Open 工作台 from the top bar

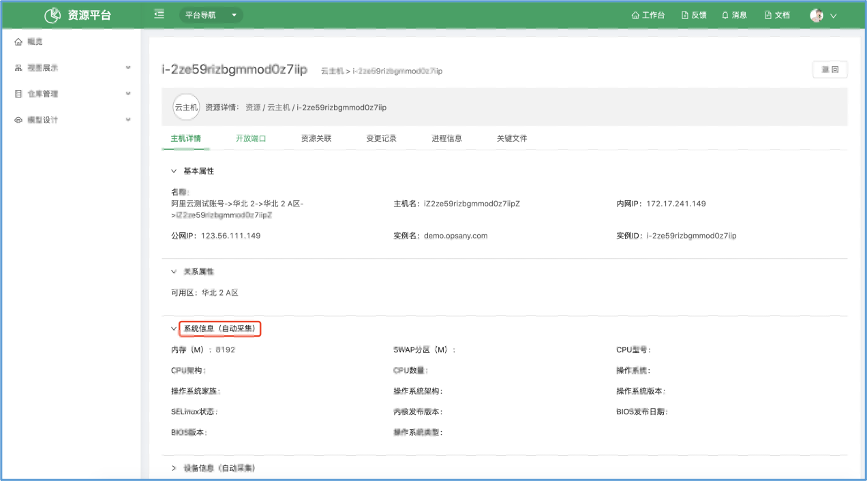[648, 16]
